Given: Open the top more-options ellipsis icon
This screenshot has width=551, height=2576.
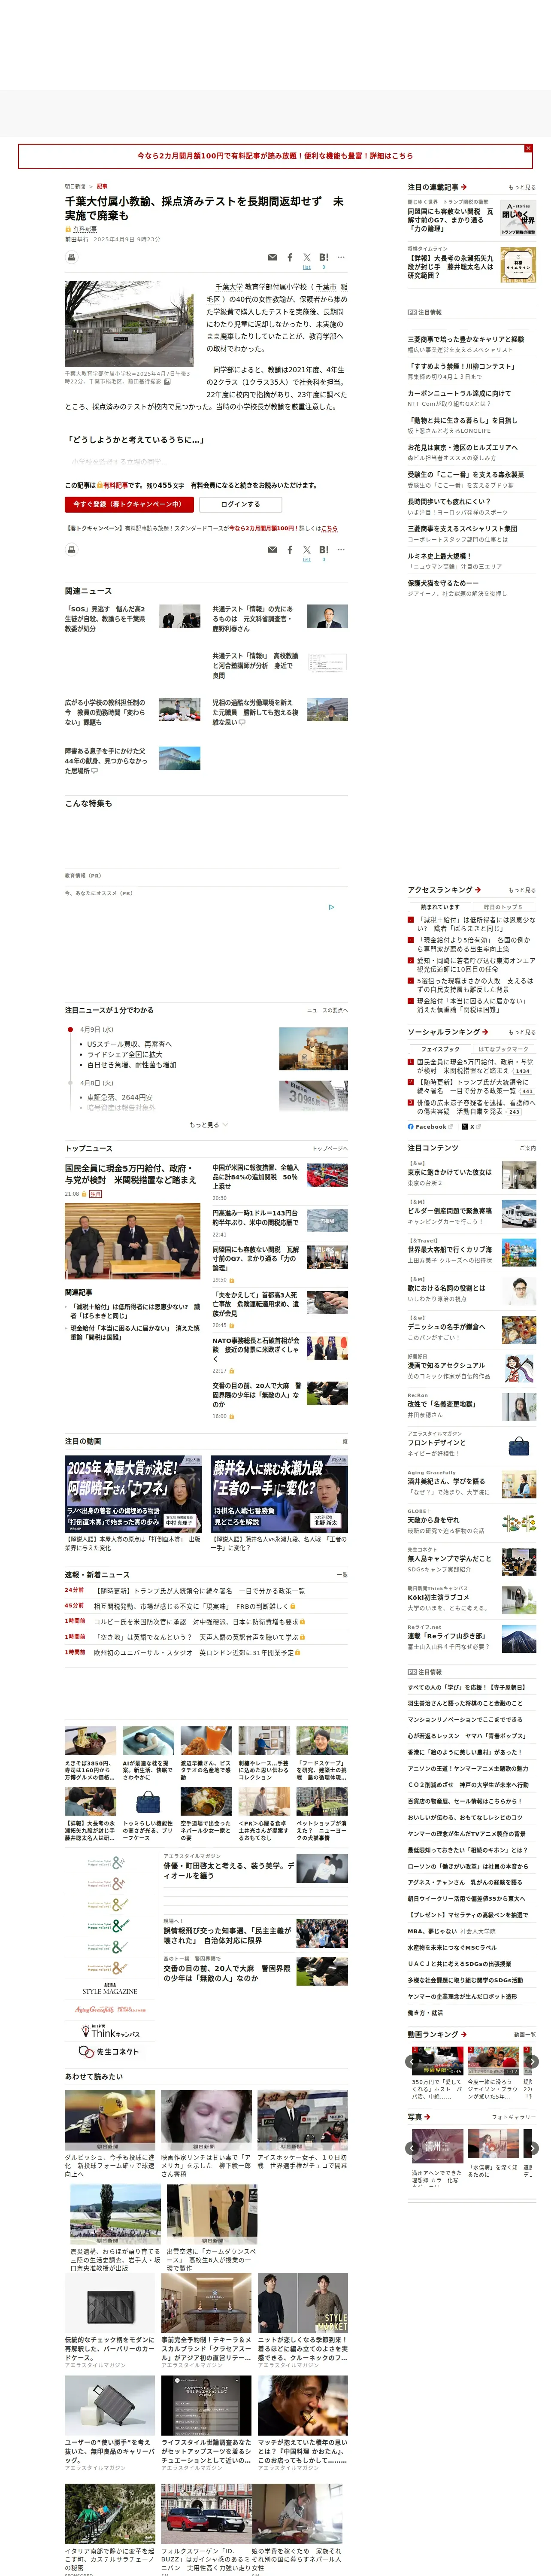Looking at the screenshot, I should click(x=341, y=257).
